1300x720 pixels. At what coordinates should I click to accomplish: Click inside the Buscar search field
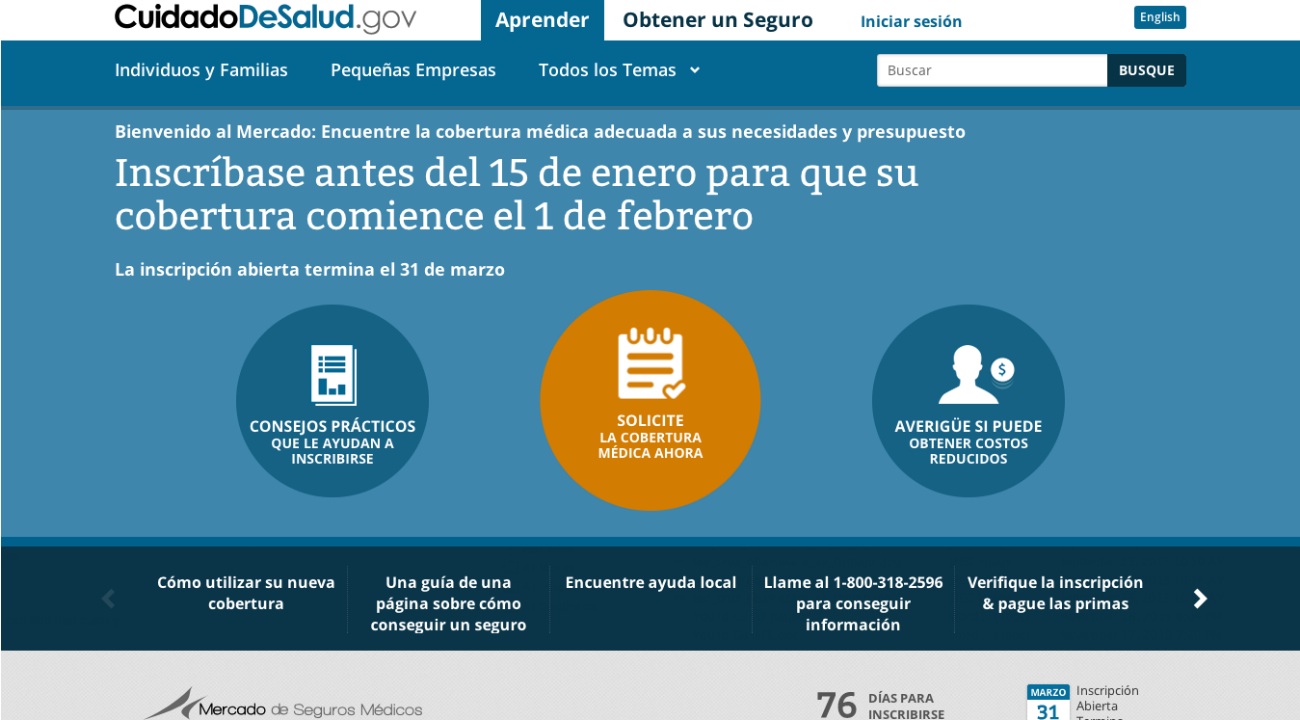[991, 70]
